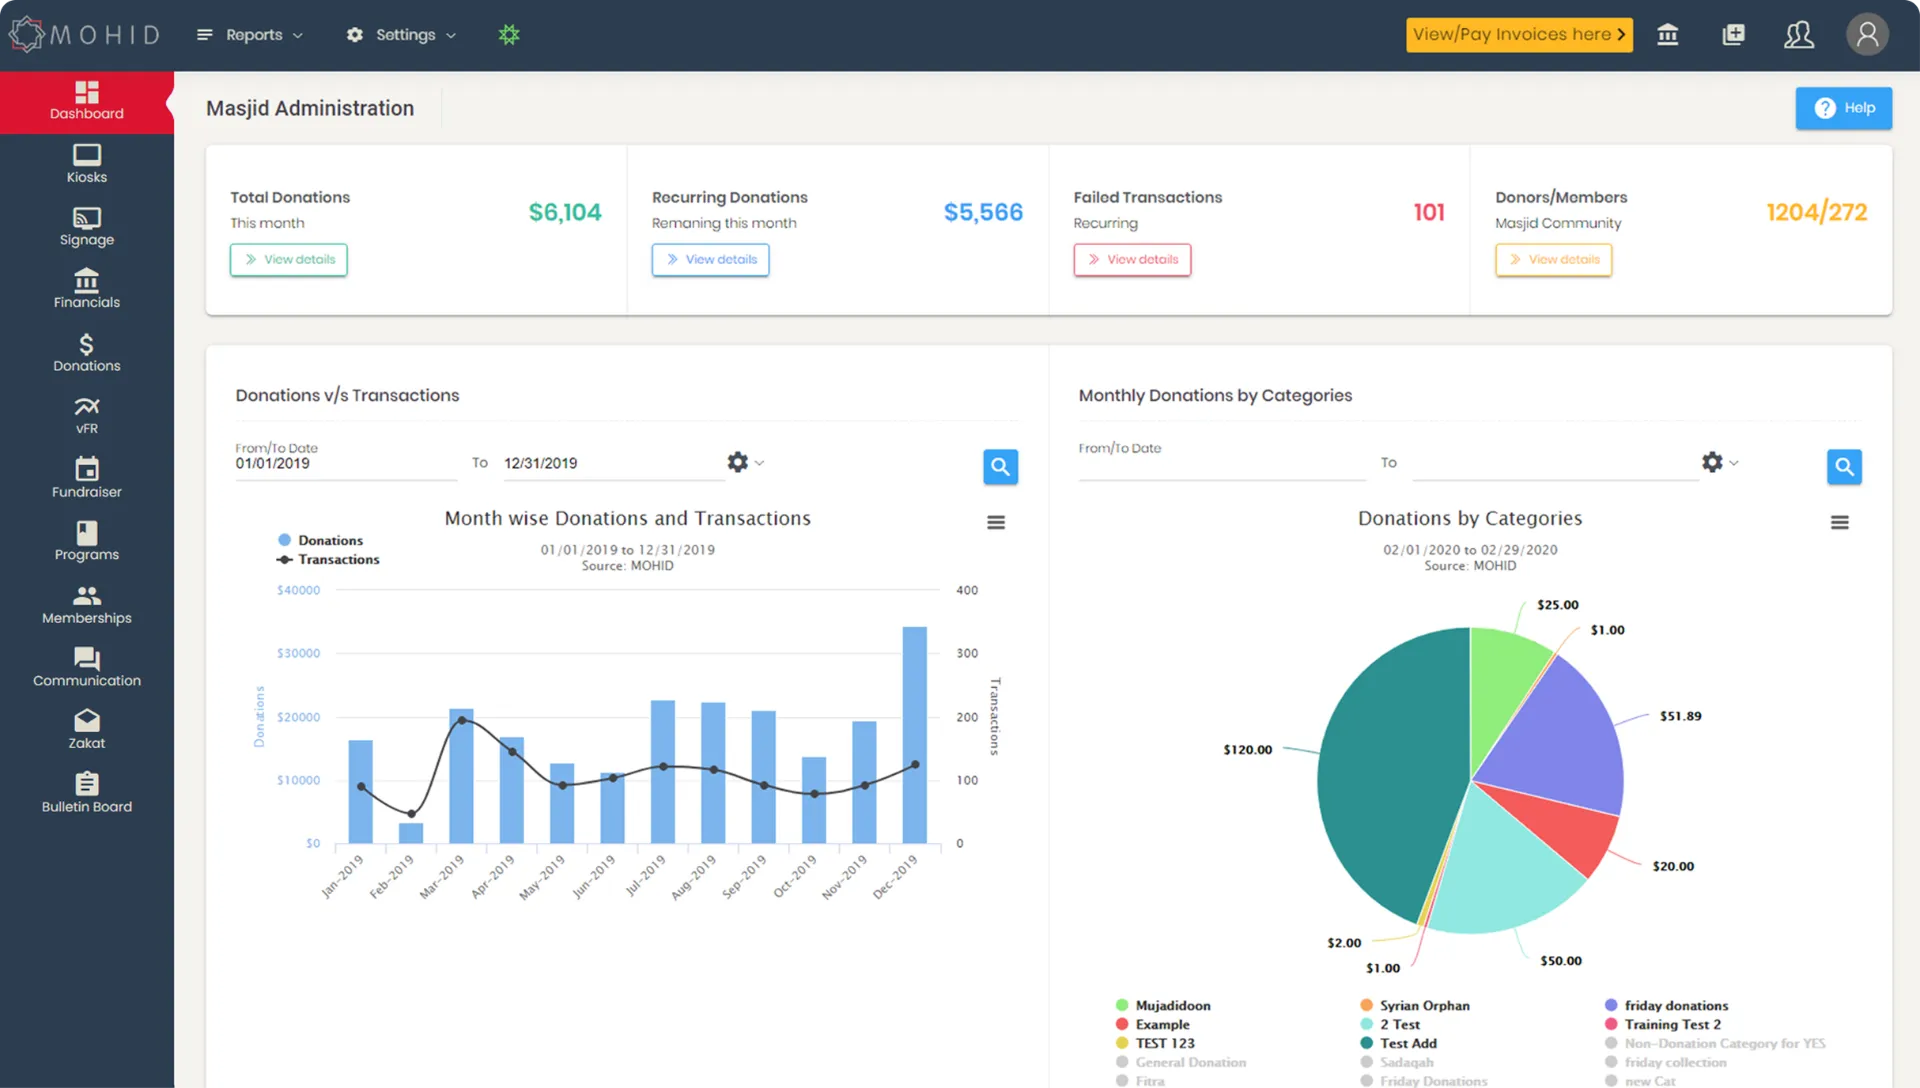The image size is (1920, 1088).
Task: Search Monthly Donations by Categories date range
Action: (x=1844, y=466)
